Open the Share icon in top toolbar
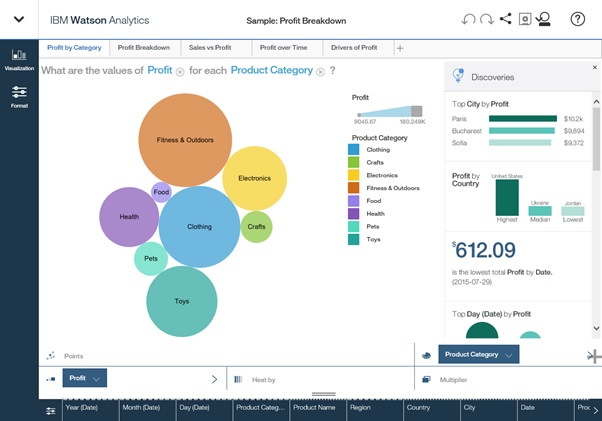This screenshot has height=421, width=602. click(505, 19)
